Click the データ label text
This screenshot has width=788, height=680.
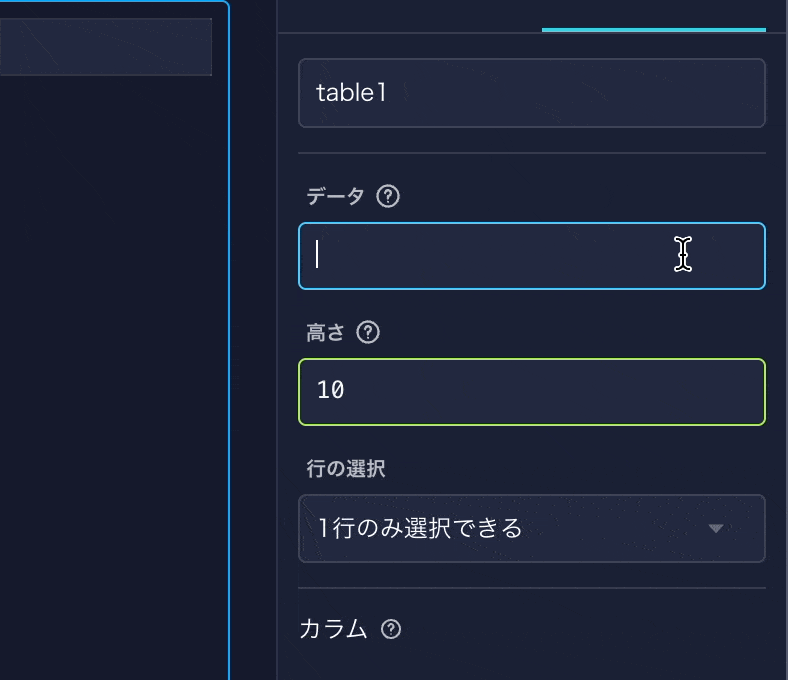[x=335, y=196]
